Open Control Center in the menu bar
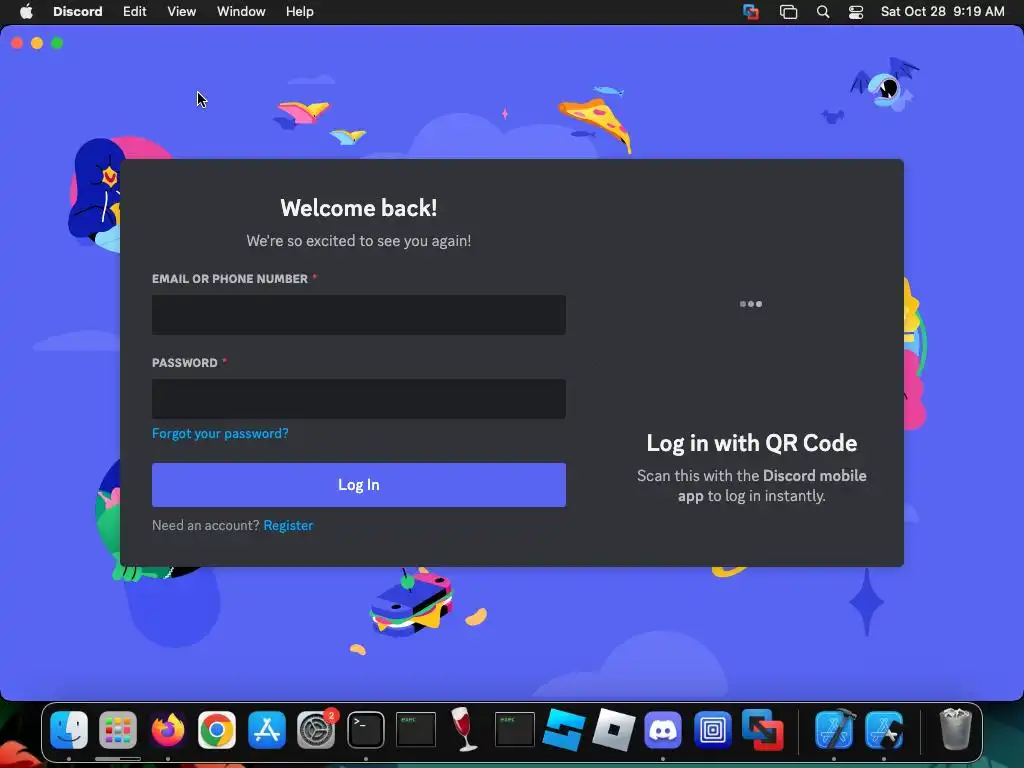The width and height of the screenshot is (1024, 768). (856, 12)
